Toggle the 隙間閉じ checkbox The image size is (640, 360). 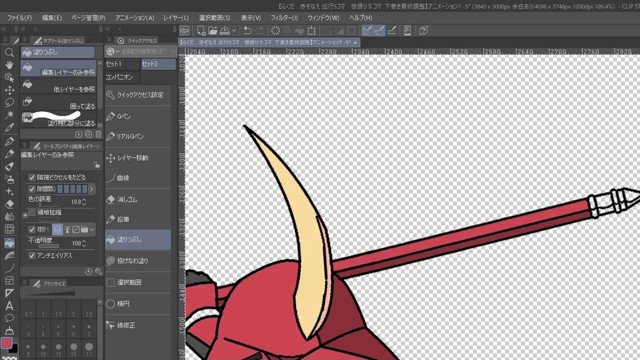32,189
